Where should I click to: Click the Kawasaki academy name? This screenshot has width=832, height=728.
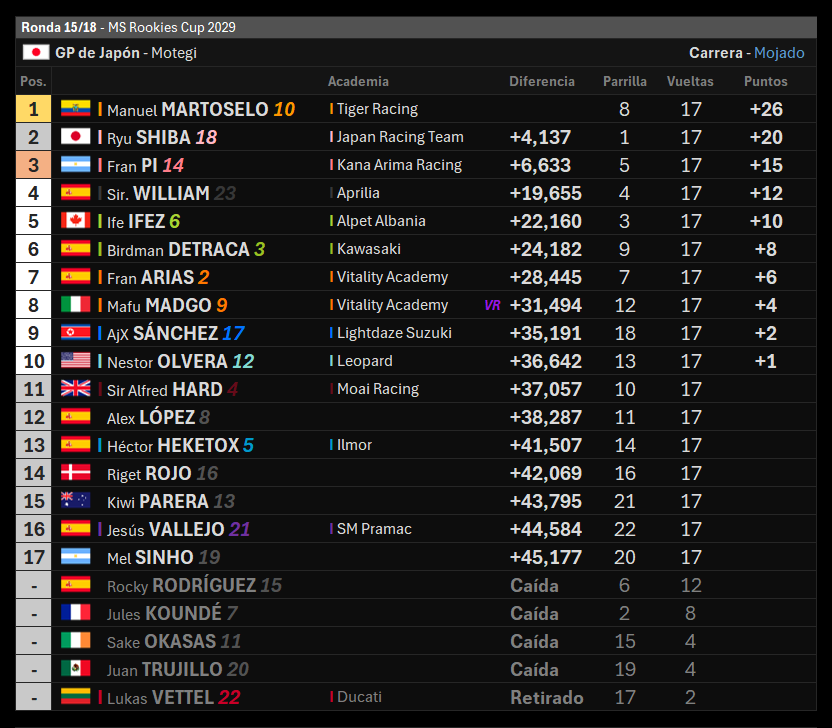click(x=369, y=249)
